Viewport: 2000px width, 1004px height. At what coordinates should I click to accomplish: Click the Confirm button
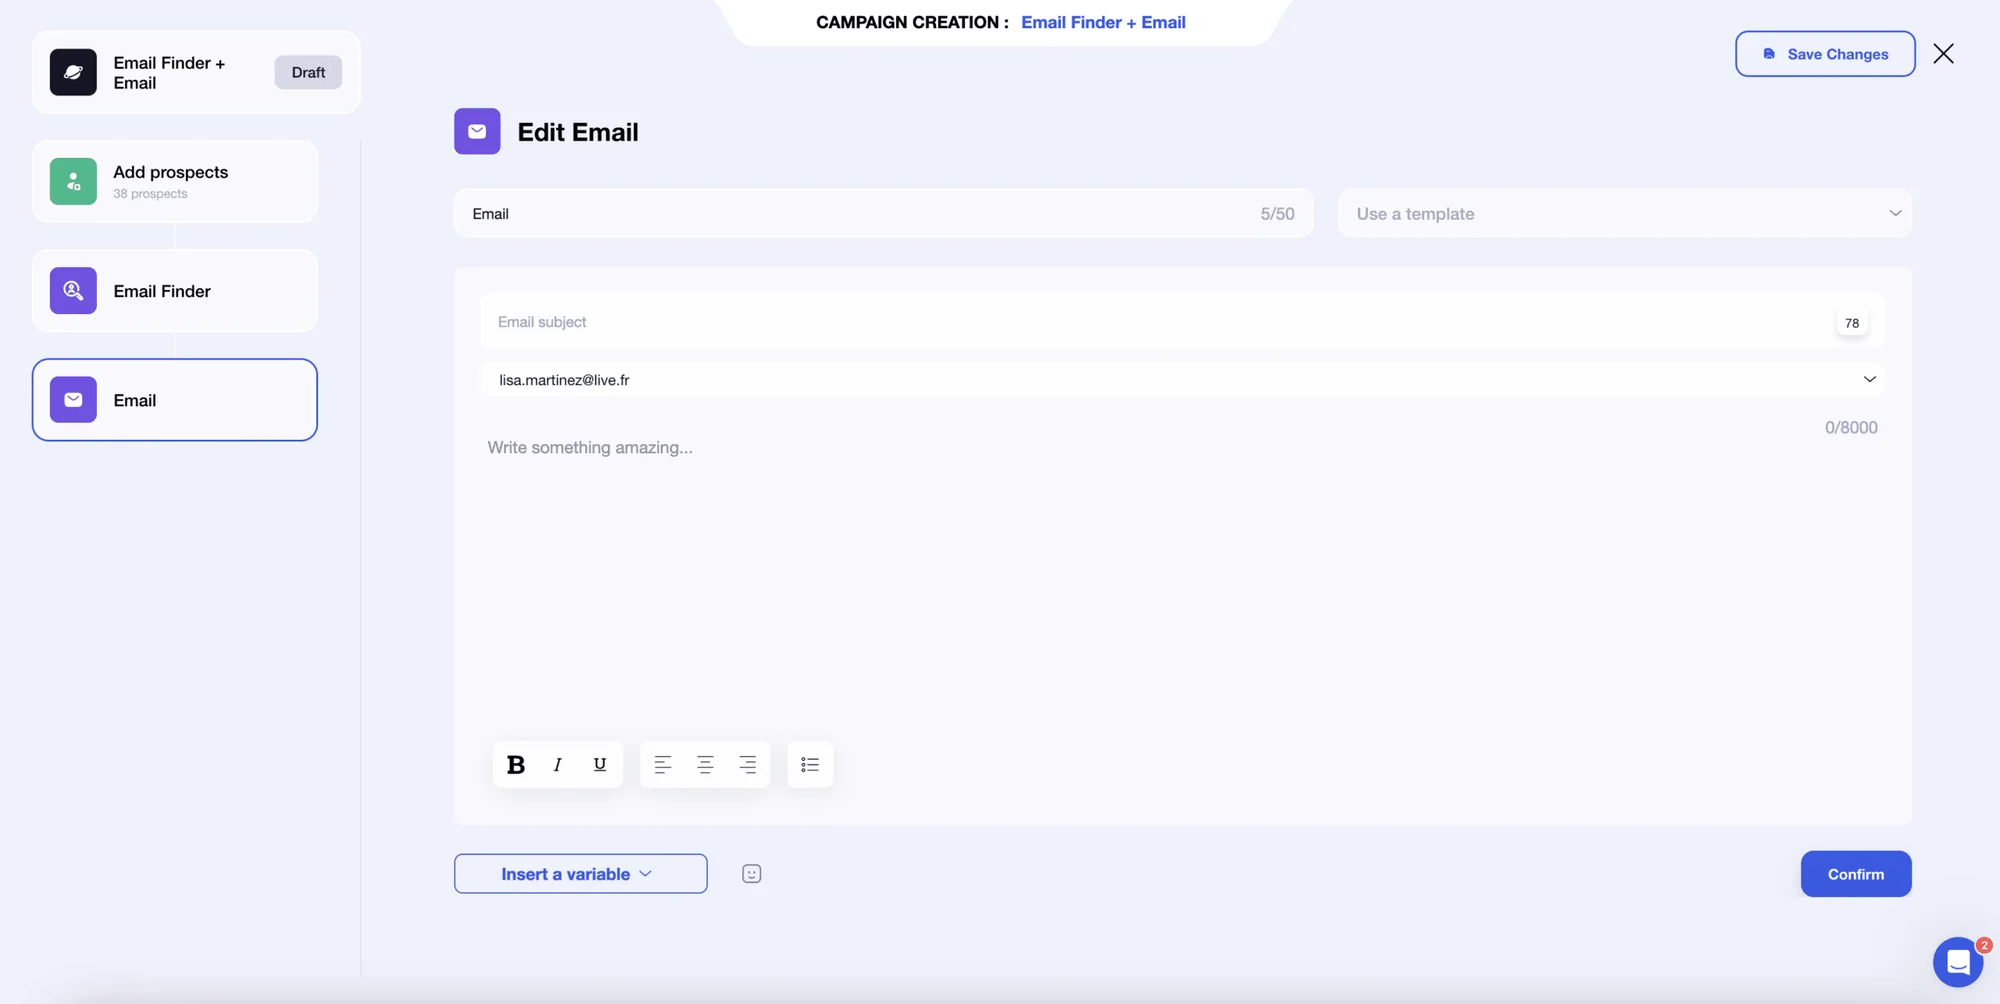pyautogui.click(x=1856, y=874)
